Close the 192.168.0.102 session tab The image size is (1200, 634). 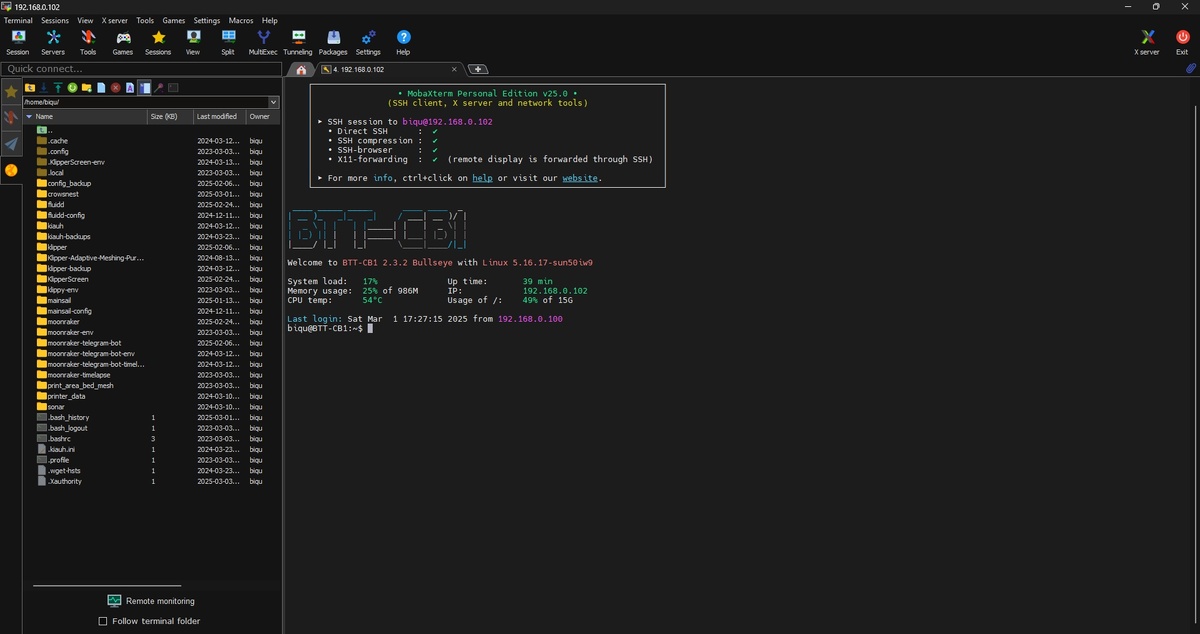click(454, 69)
